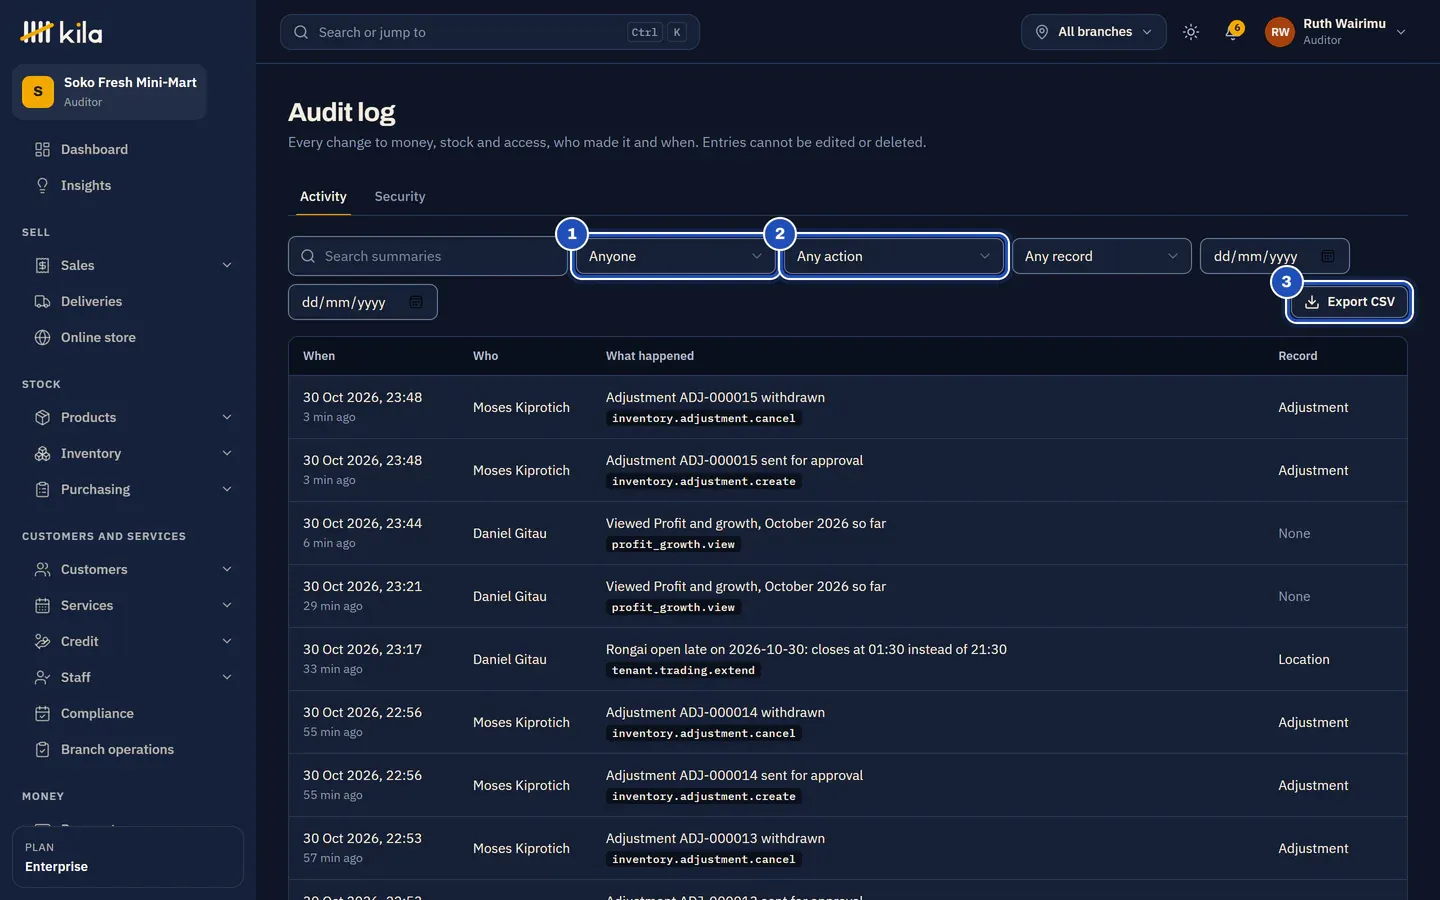Switch to the Activity tab
This screenshot has width=1440, height=900.
click(323, 197)
